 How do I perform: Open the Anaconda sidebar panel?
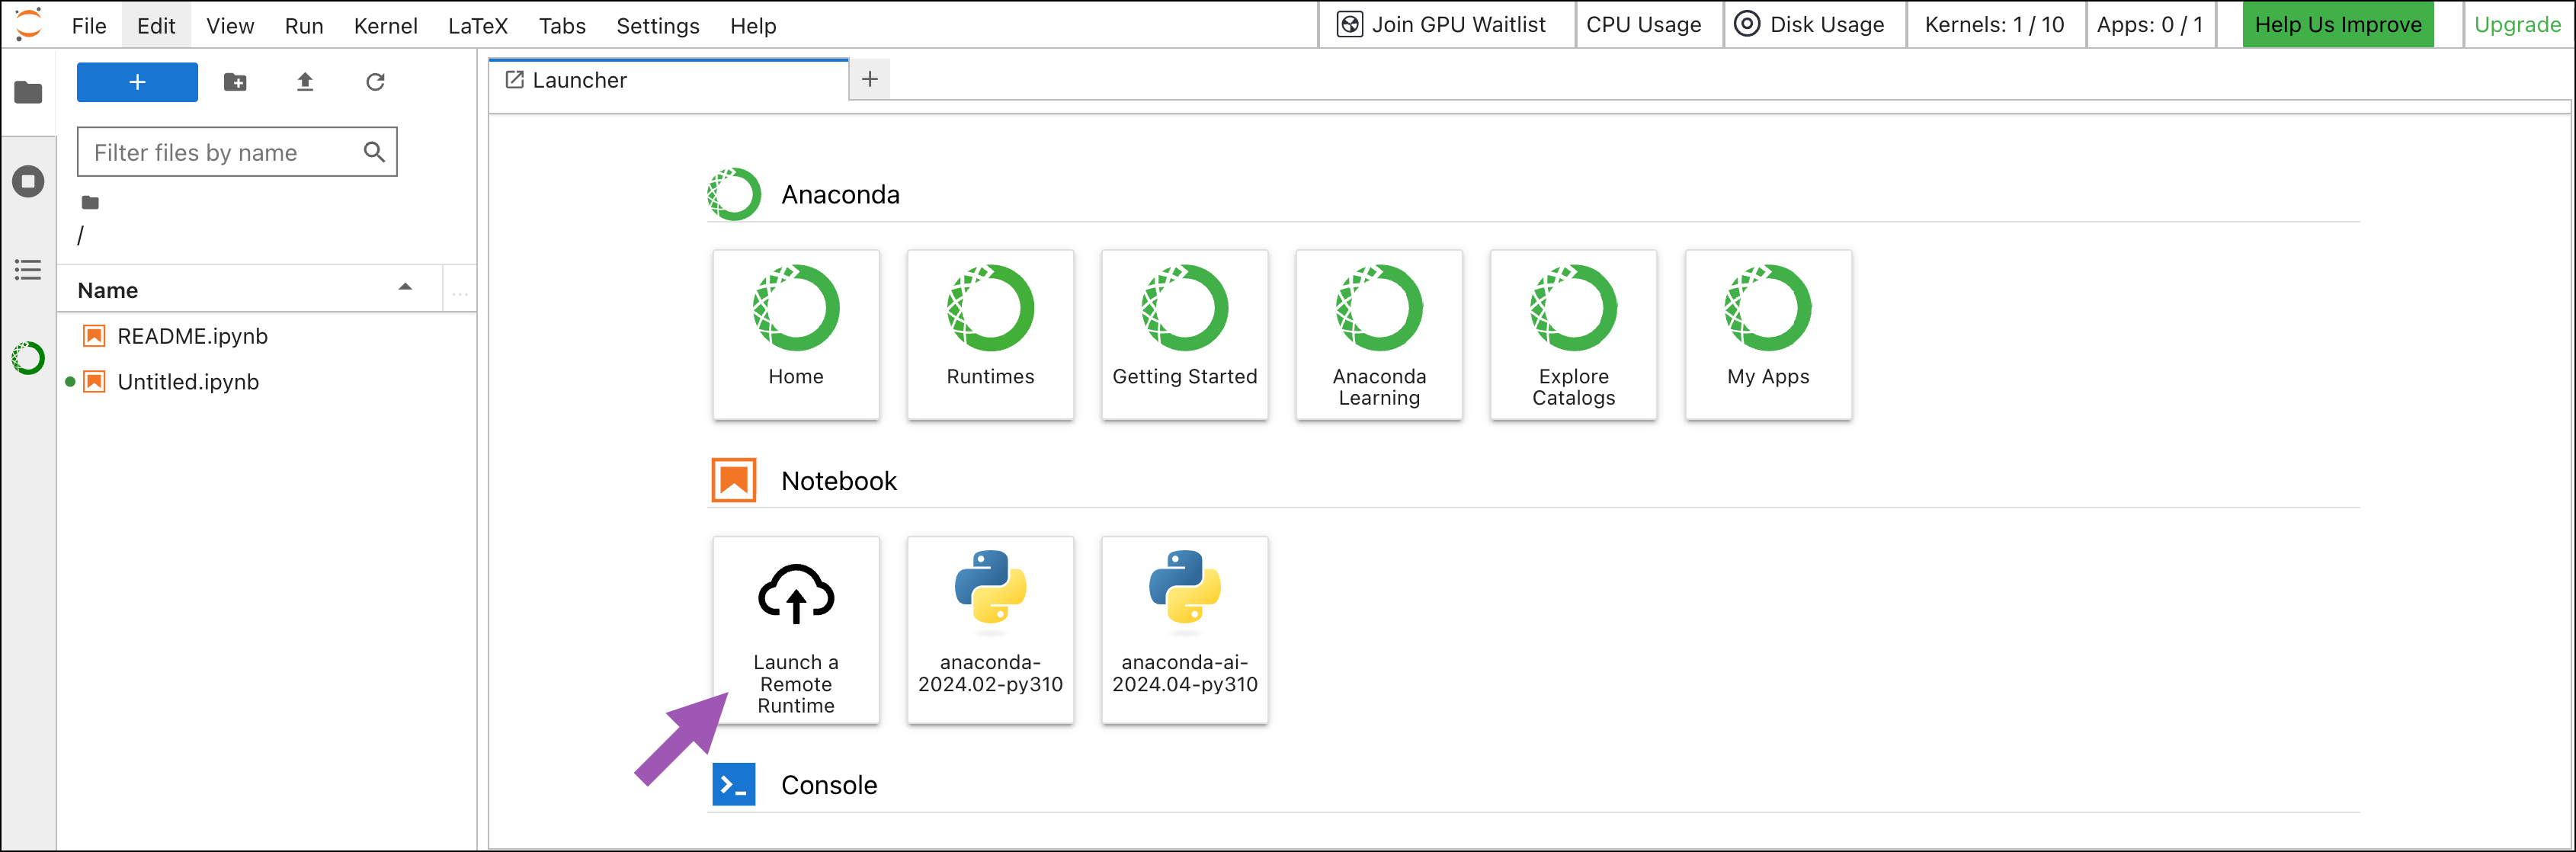pyautogui.click(x=28, y=358)
